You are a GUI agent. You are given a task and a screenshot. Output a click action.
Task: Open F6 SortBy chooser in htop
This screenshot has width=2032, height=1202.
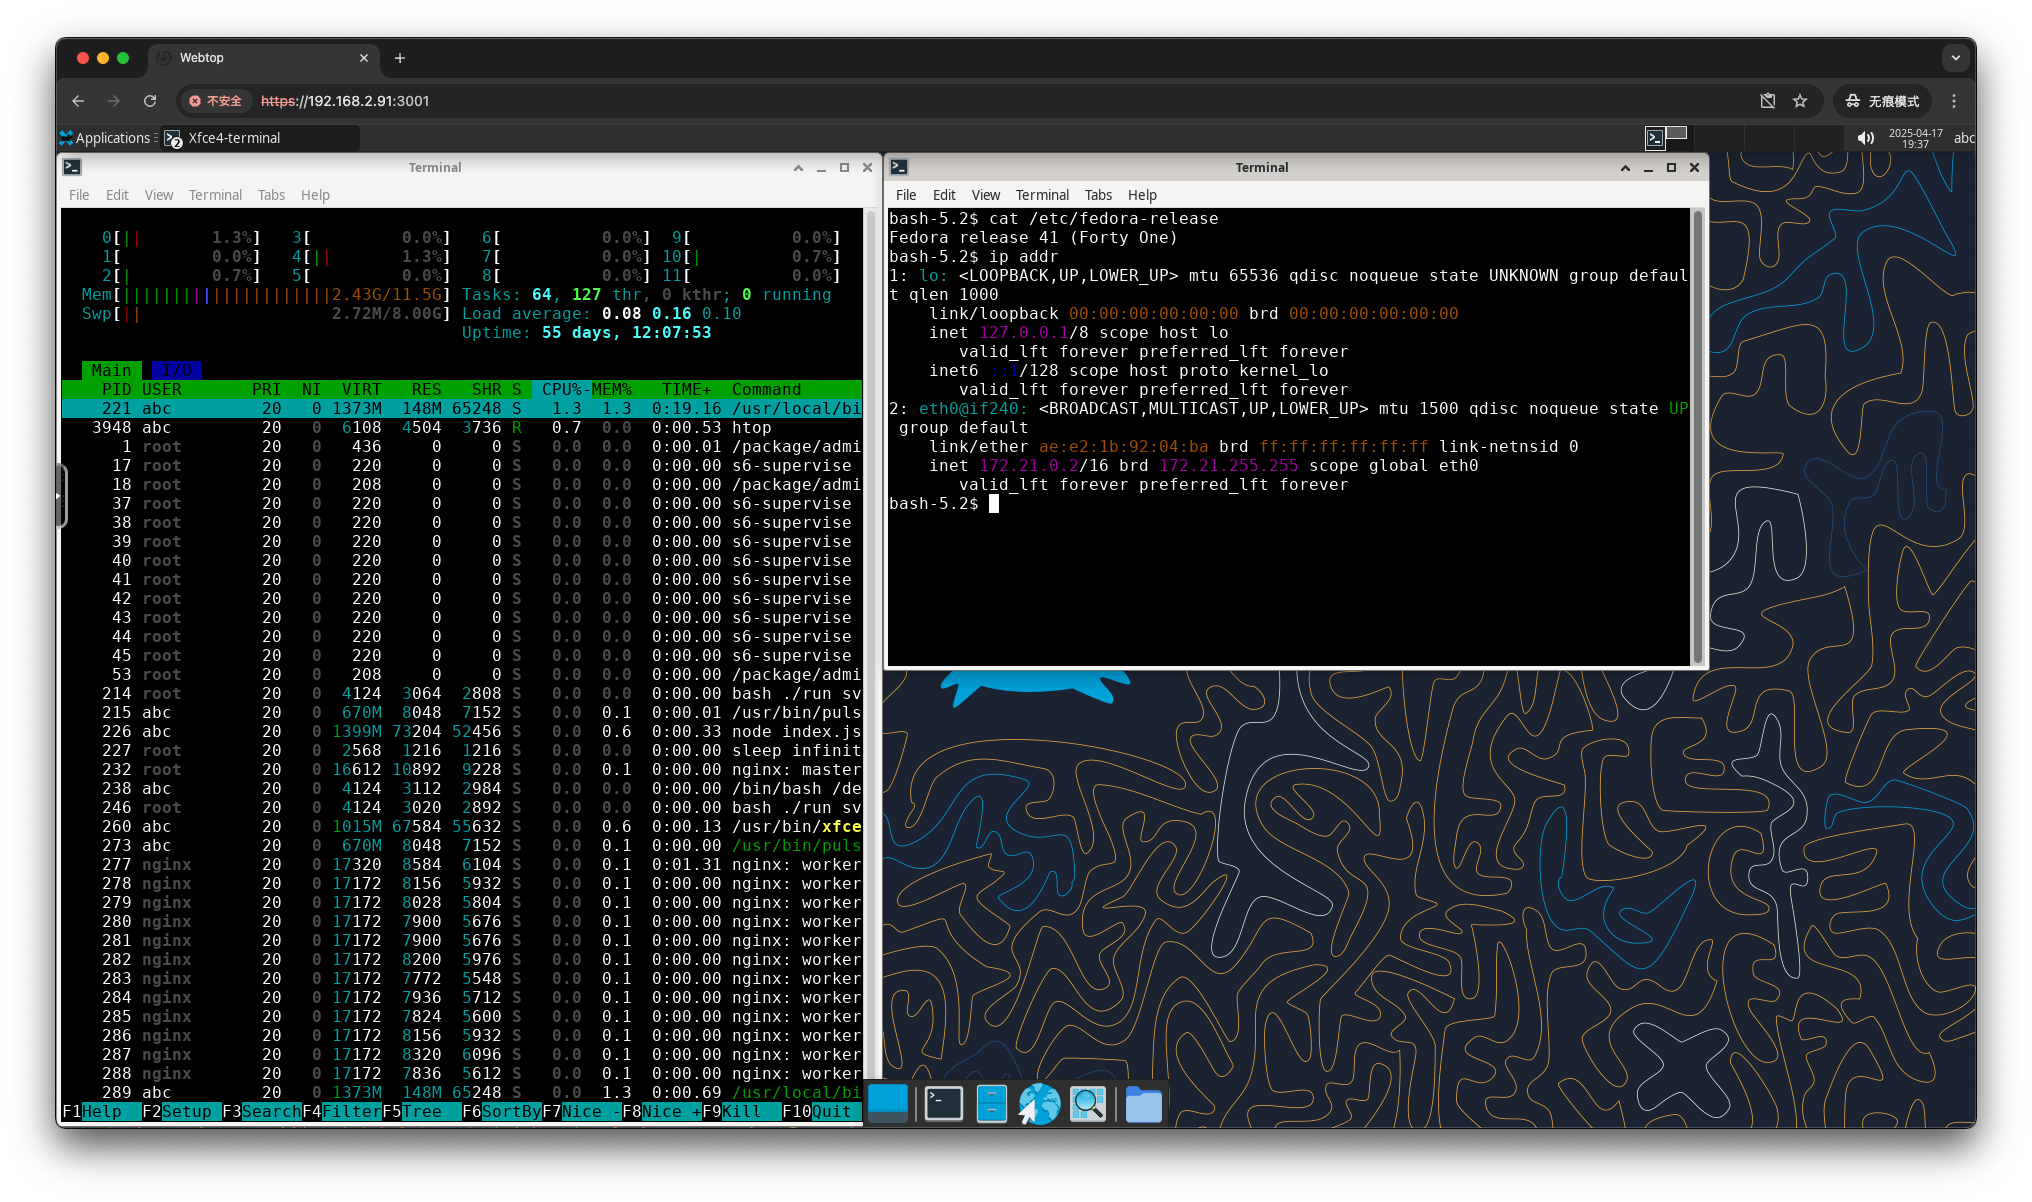[x=501, y=1111]
